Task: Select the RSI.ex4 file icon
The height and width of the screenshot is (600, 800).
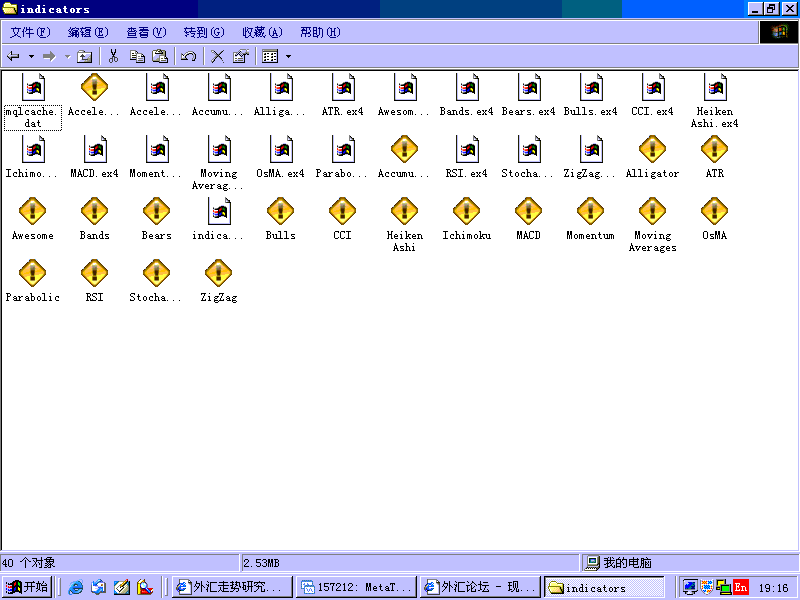Action: (x=467, y=149)
